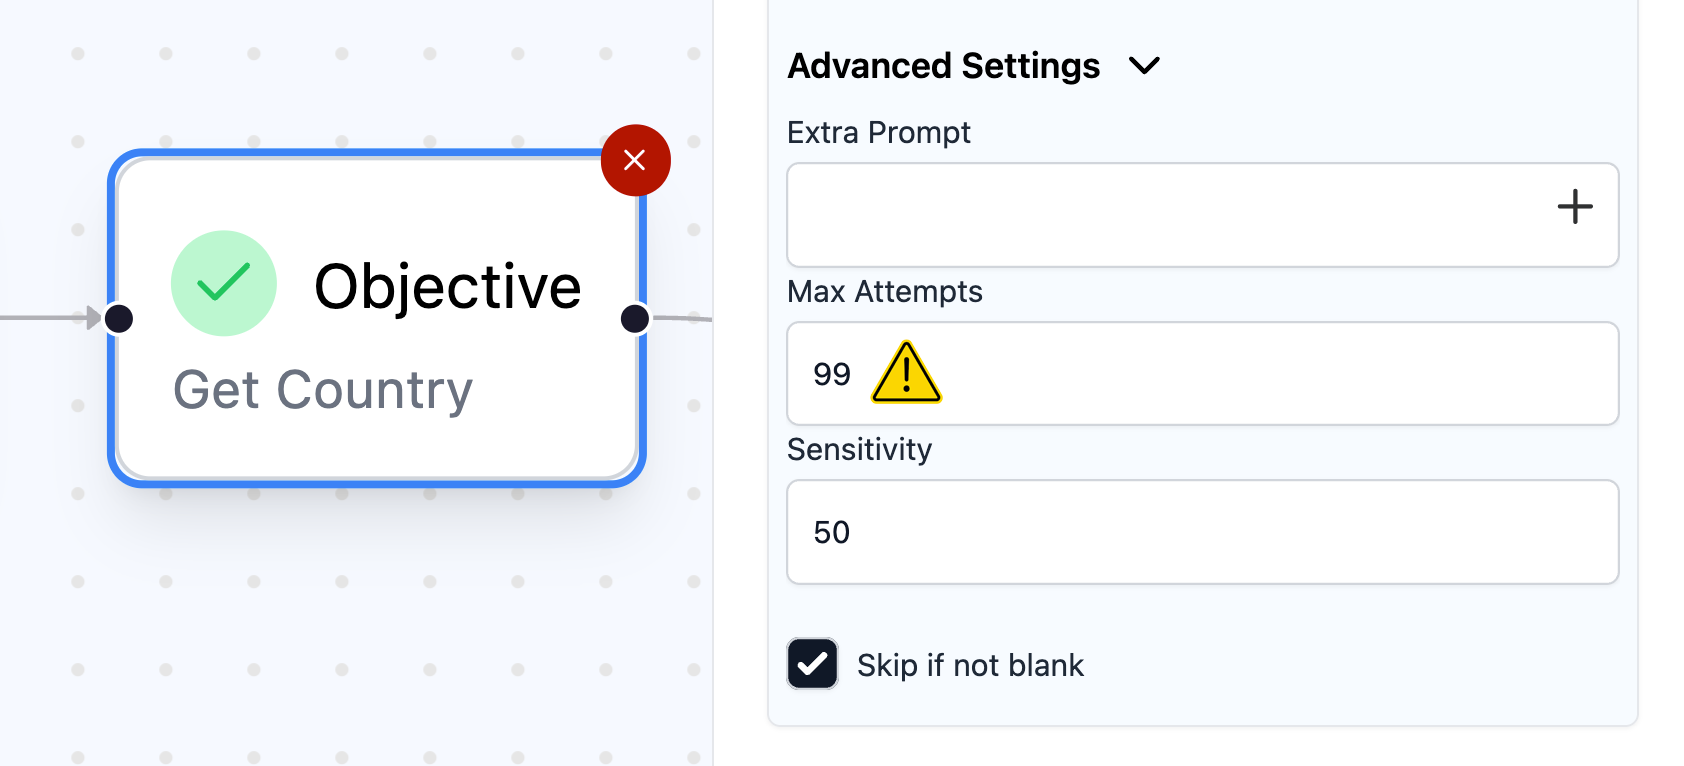Click the output connection dot on Objective node
Viewport: 1684px width, 766px height.
[x=636, y=318]
